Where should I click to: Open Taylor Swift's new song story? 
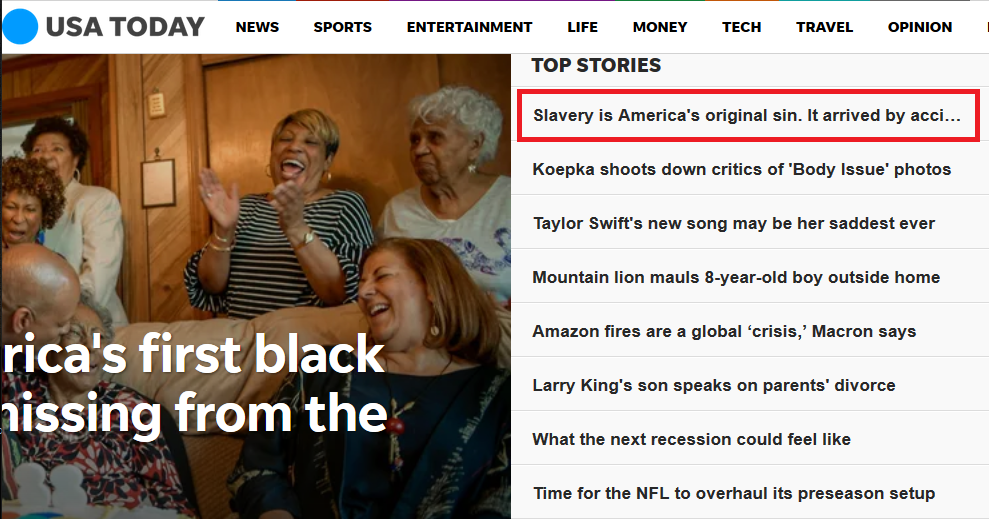coord(734,223)
